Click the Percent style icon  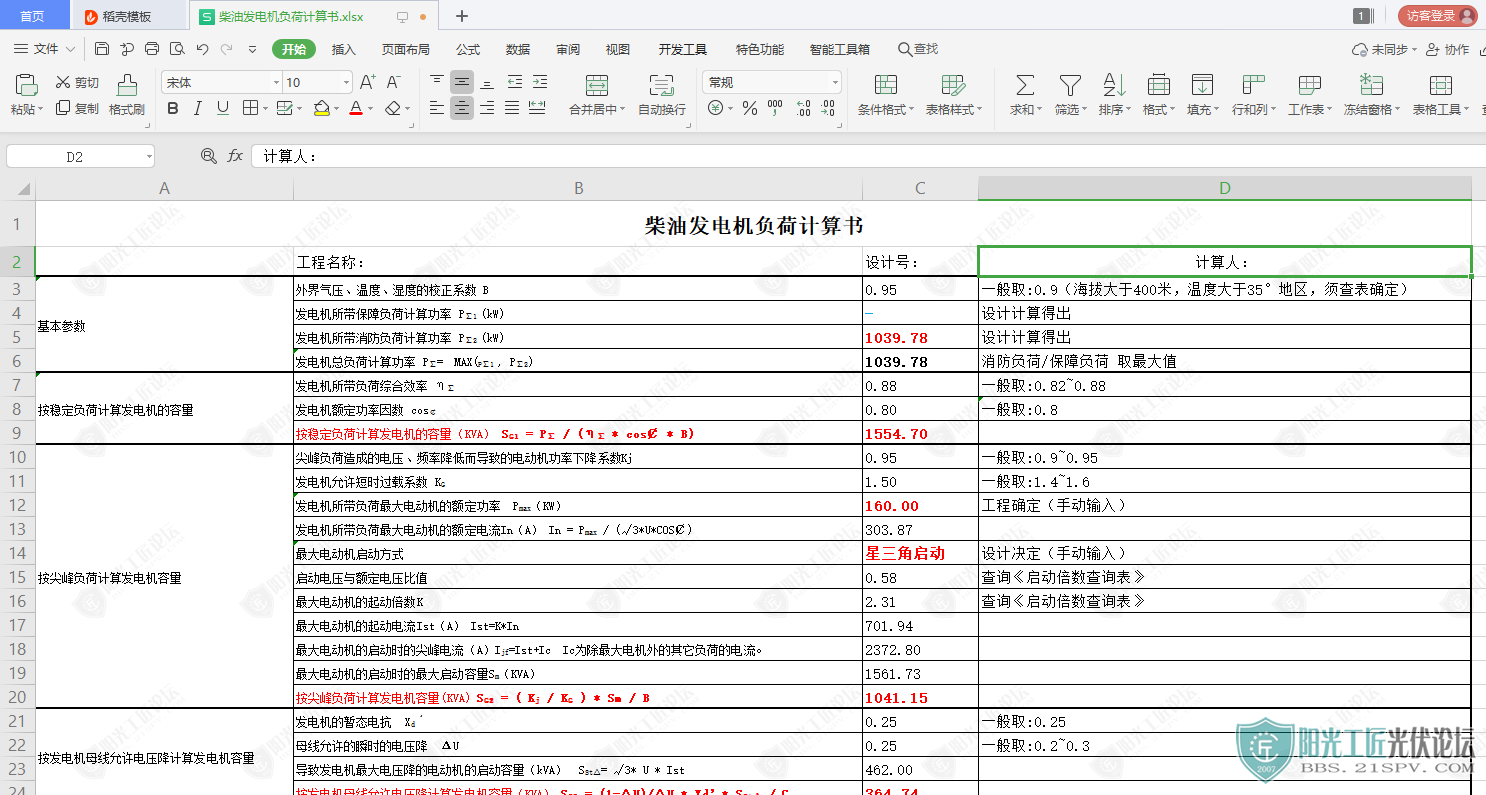750,108
